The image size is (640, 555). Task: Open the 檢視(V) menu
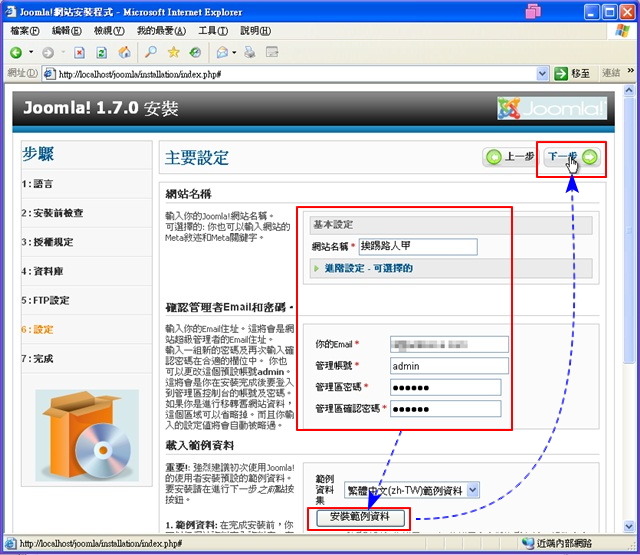(109, 31)
